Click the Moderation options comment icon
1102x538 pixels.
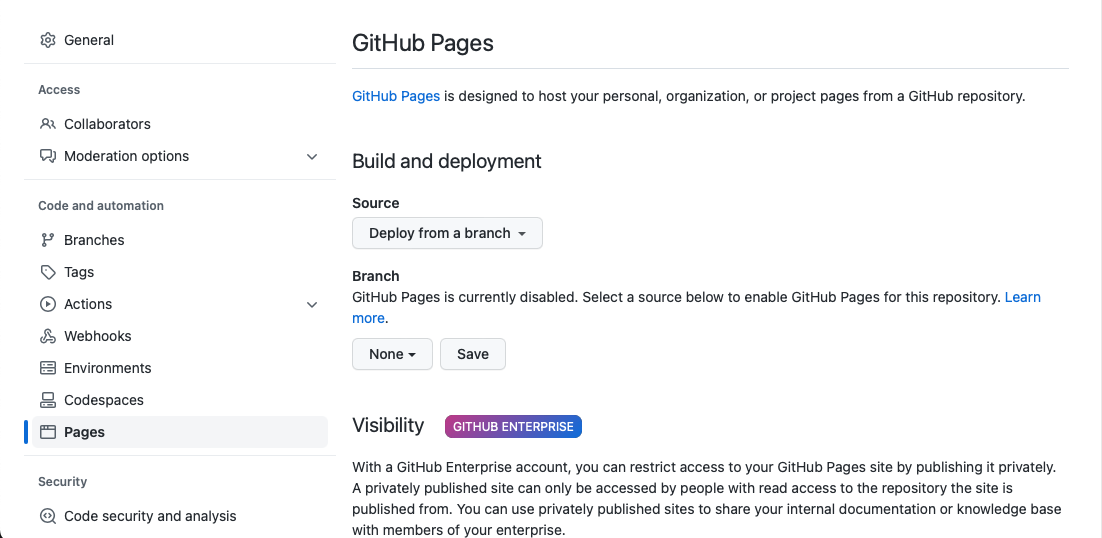(48, 156)
